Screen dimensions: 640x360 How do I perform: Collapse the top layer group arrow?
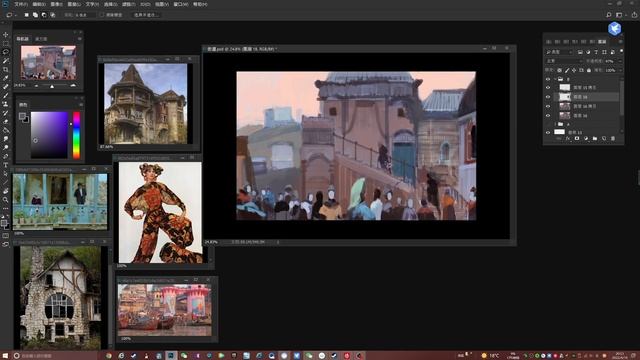[556, 79]
